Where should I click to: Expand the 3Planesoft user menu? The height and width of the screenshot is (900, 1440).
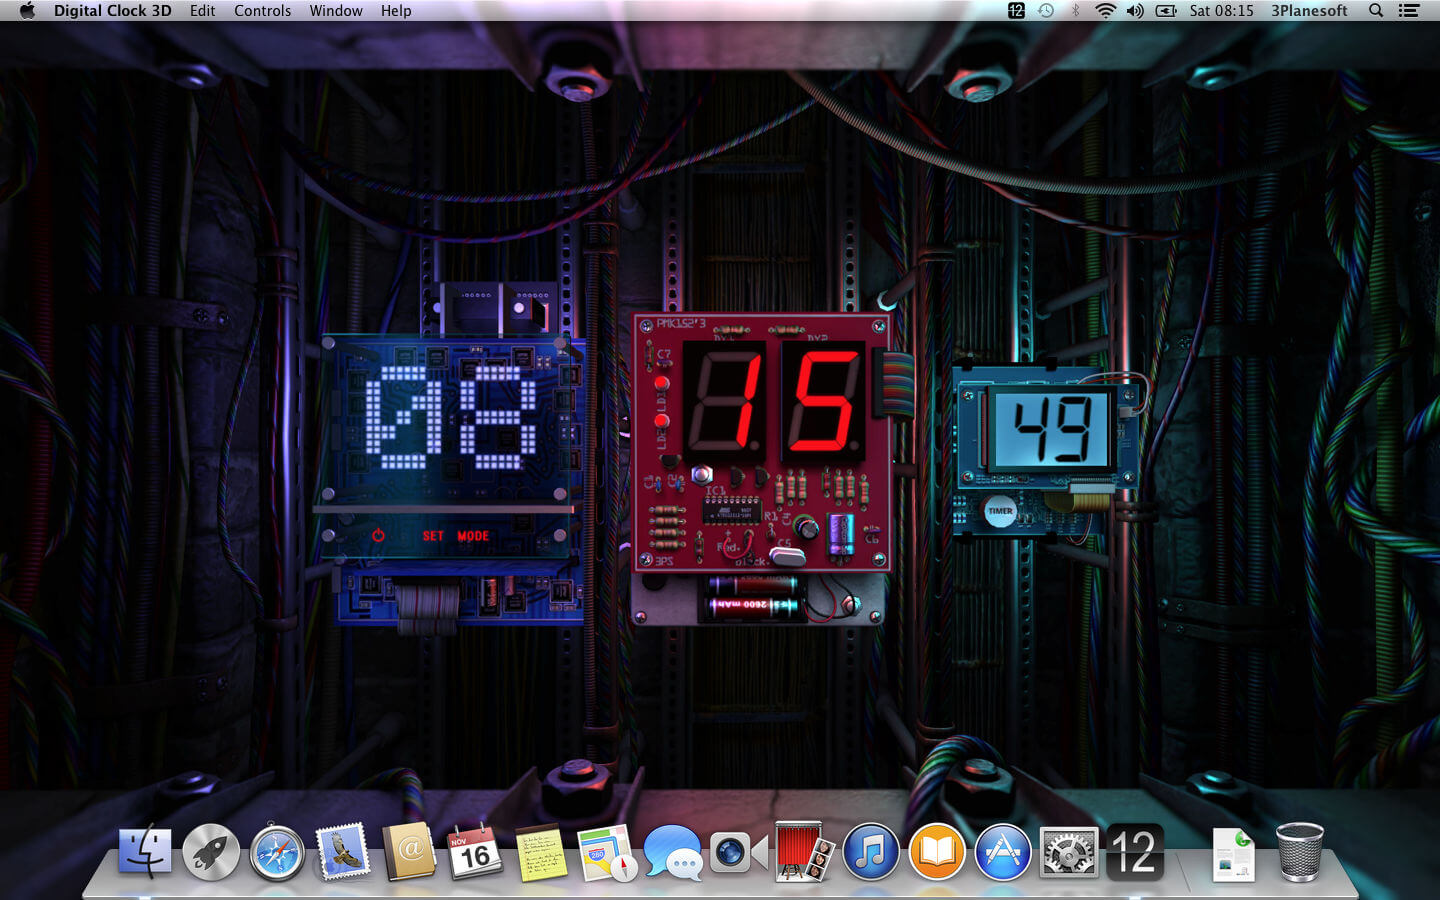1308,11
